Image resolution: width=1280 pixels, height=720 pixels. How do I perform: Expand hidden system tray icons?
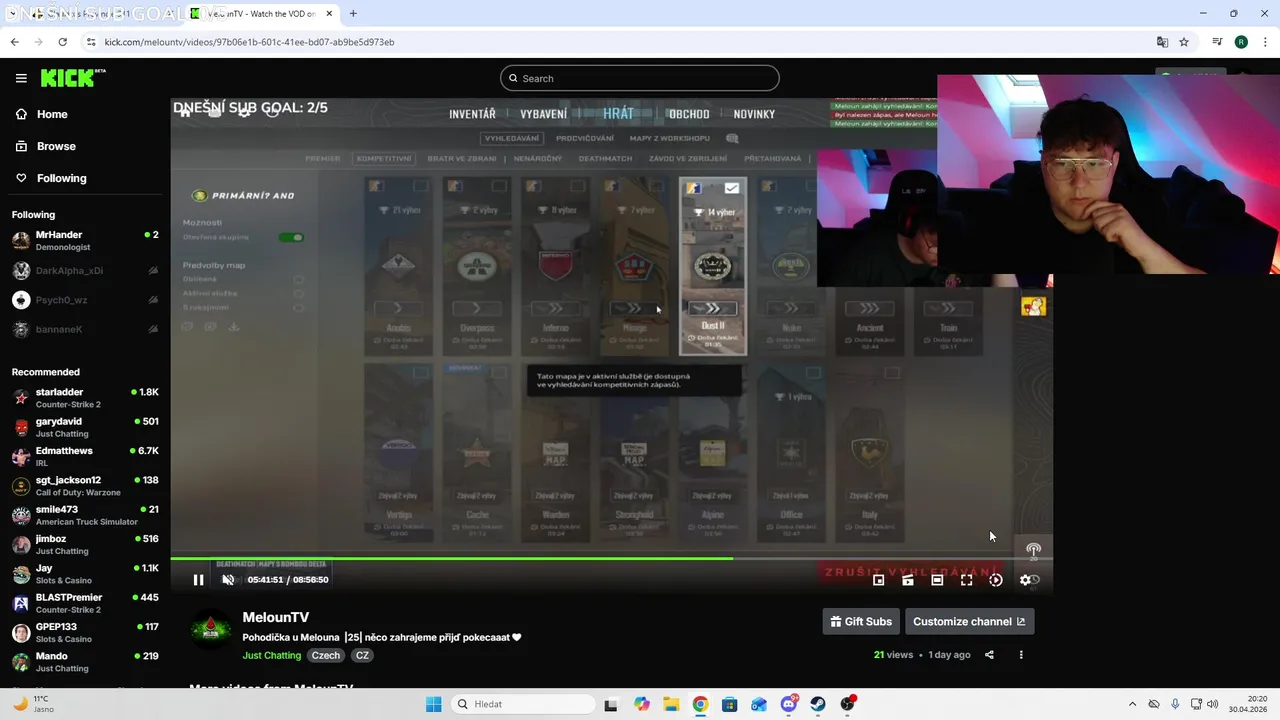pos(1132,704)
